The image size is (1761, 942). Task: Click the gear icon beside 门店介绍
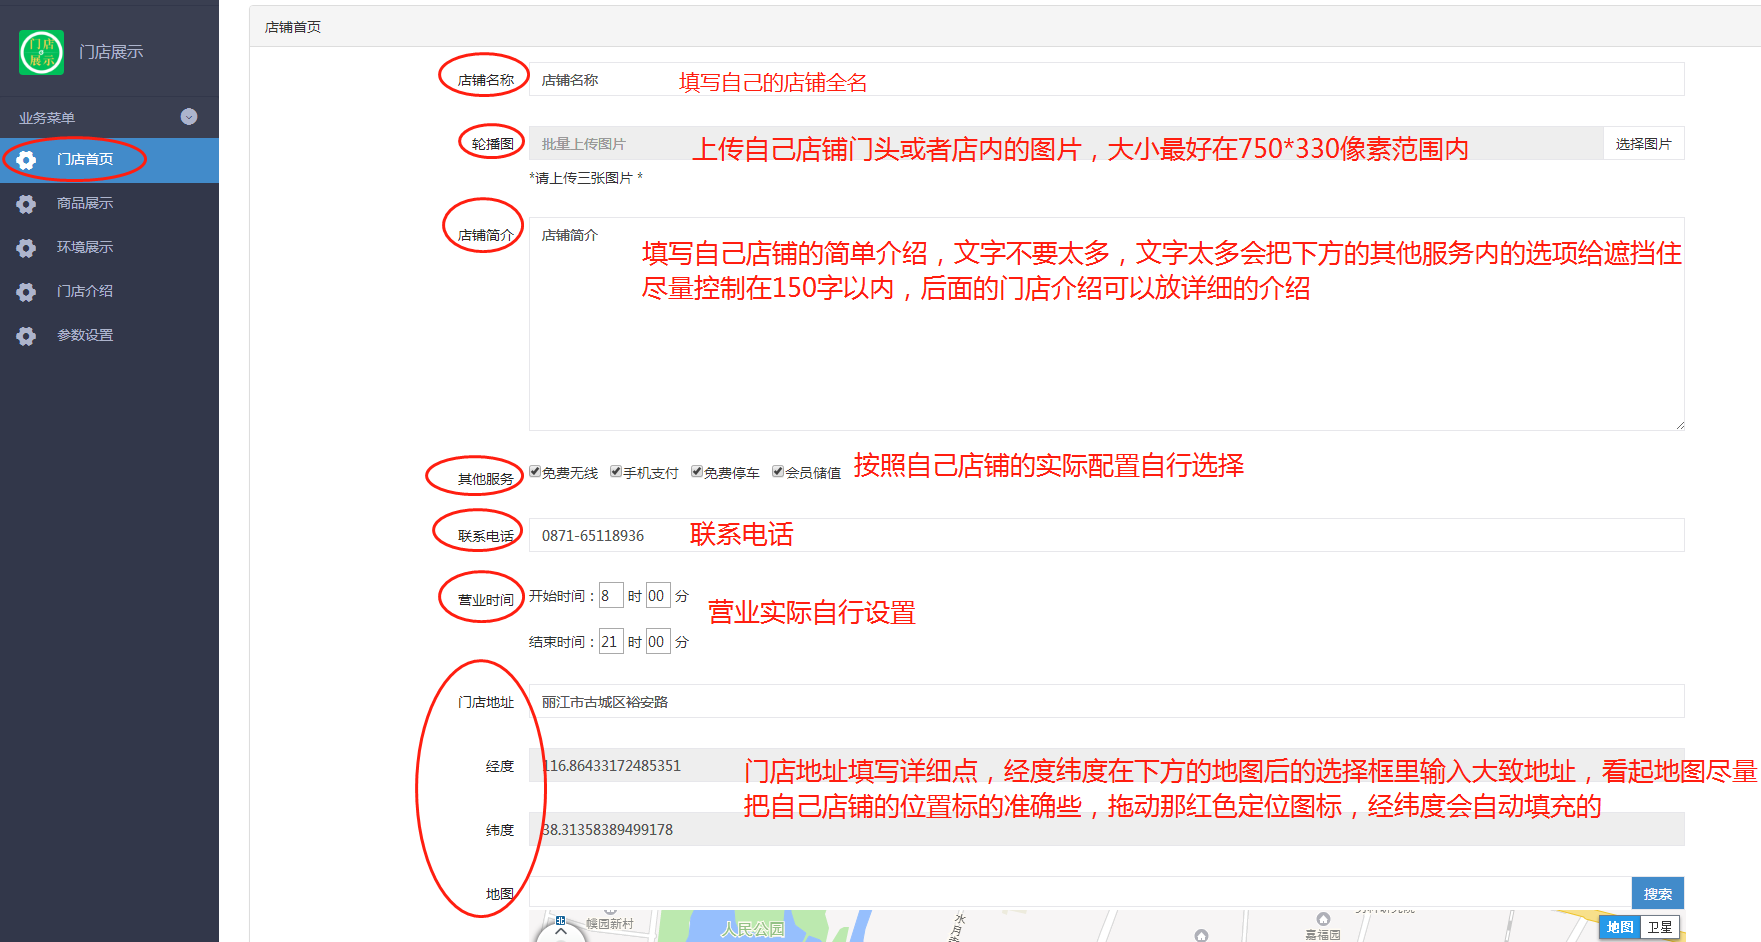(x=26, y=292)
